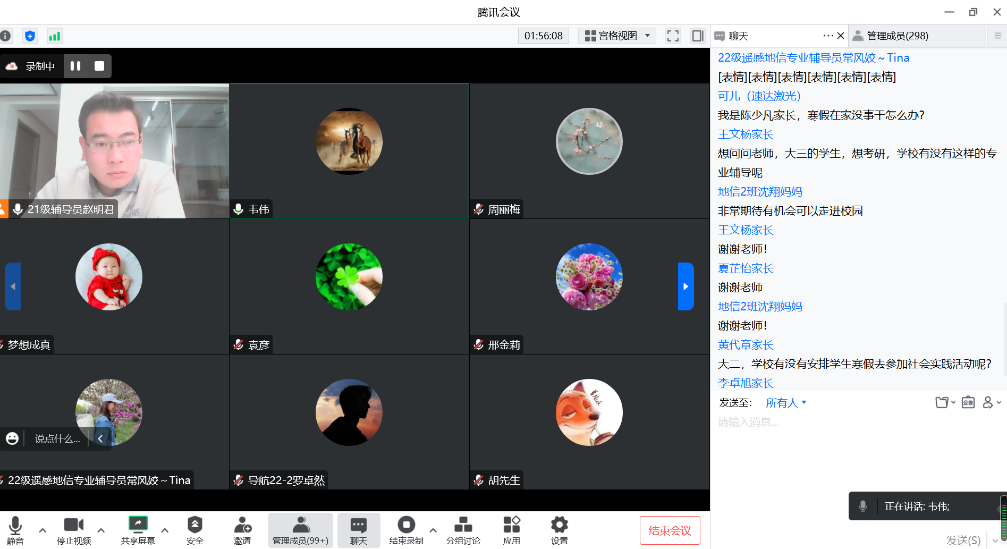Mute the microphone
The width and height of the screenshot is (1007, 549).
[x=15, y=529]
